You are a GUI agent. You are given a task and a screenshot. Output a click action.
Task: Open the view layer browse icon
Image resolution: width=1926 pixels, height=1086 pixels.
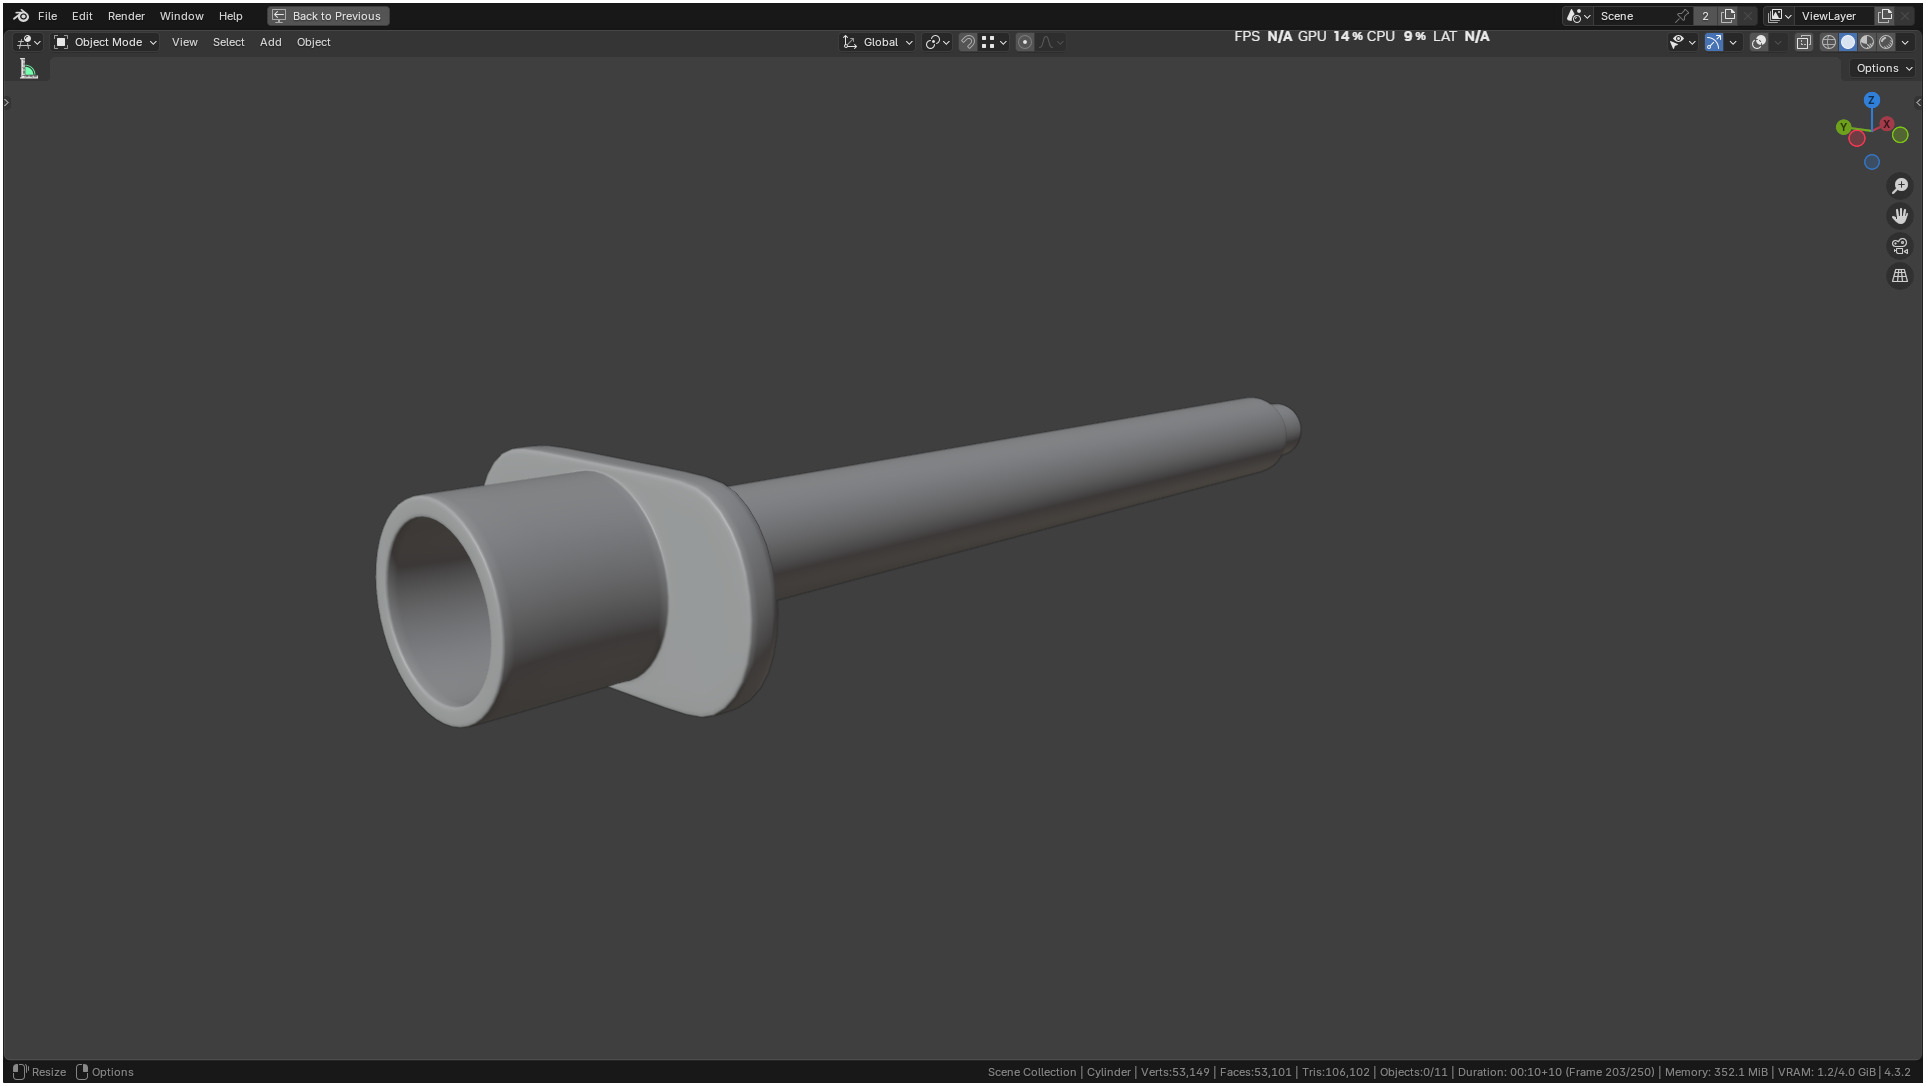point(1780,16)
